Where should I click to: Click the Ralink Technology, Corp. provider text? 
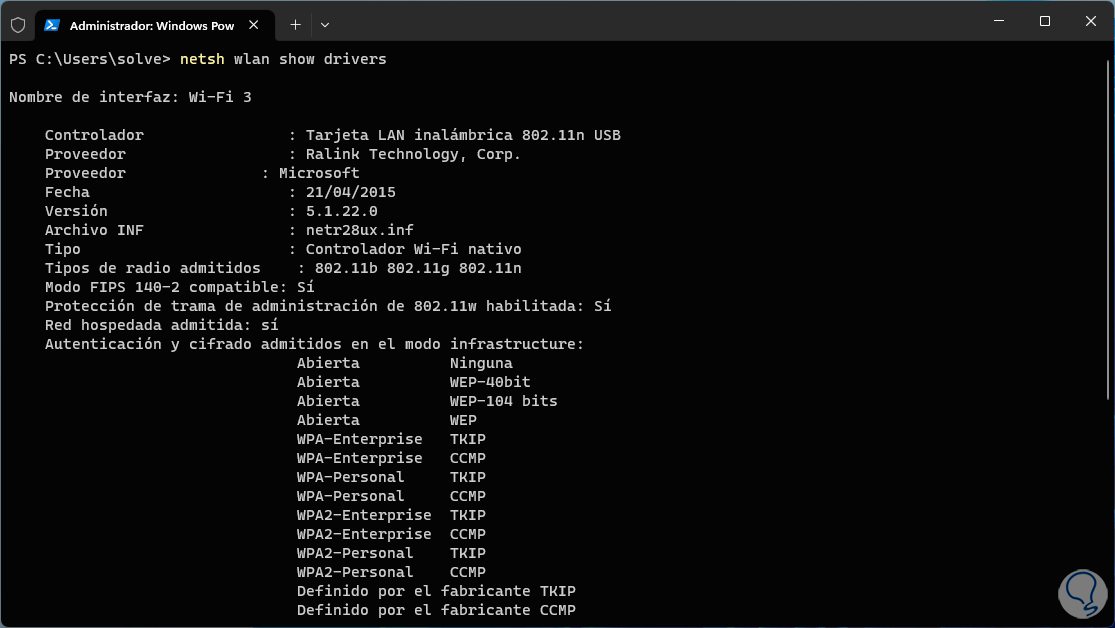tap(413, 154)
